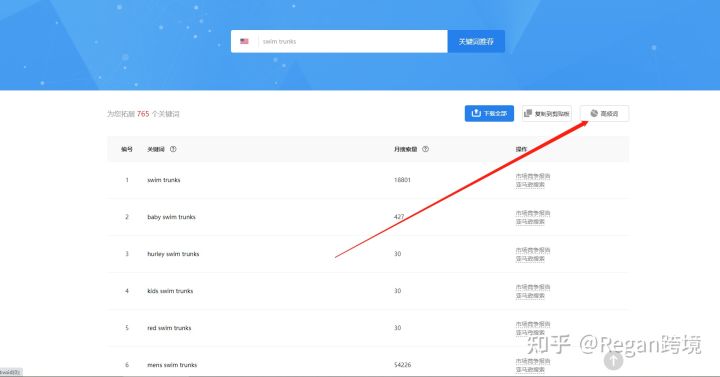
Task: Select keyword 'baby swim trunks'
Action: point(171,217)
